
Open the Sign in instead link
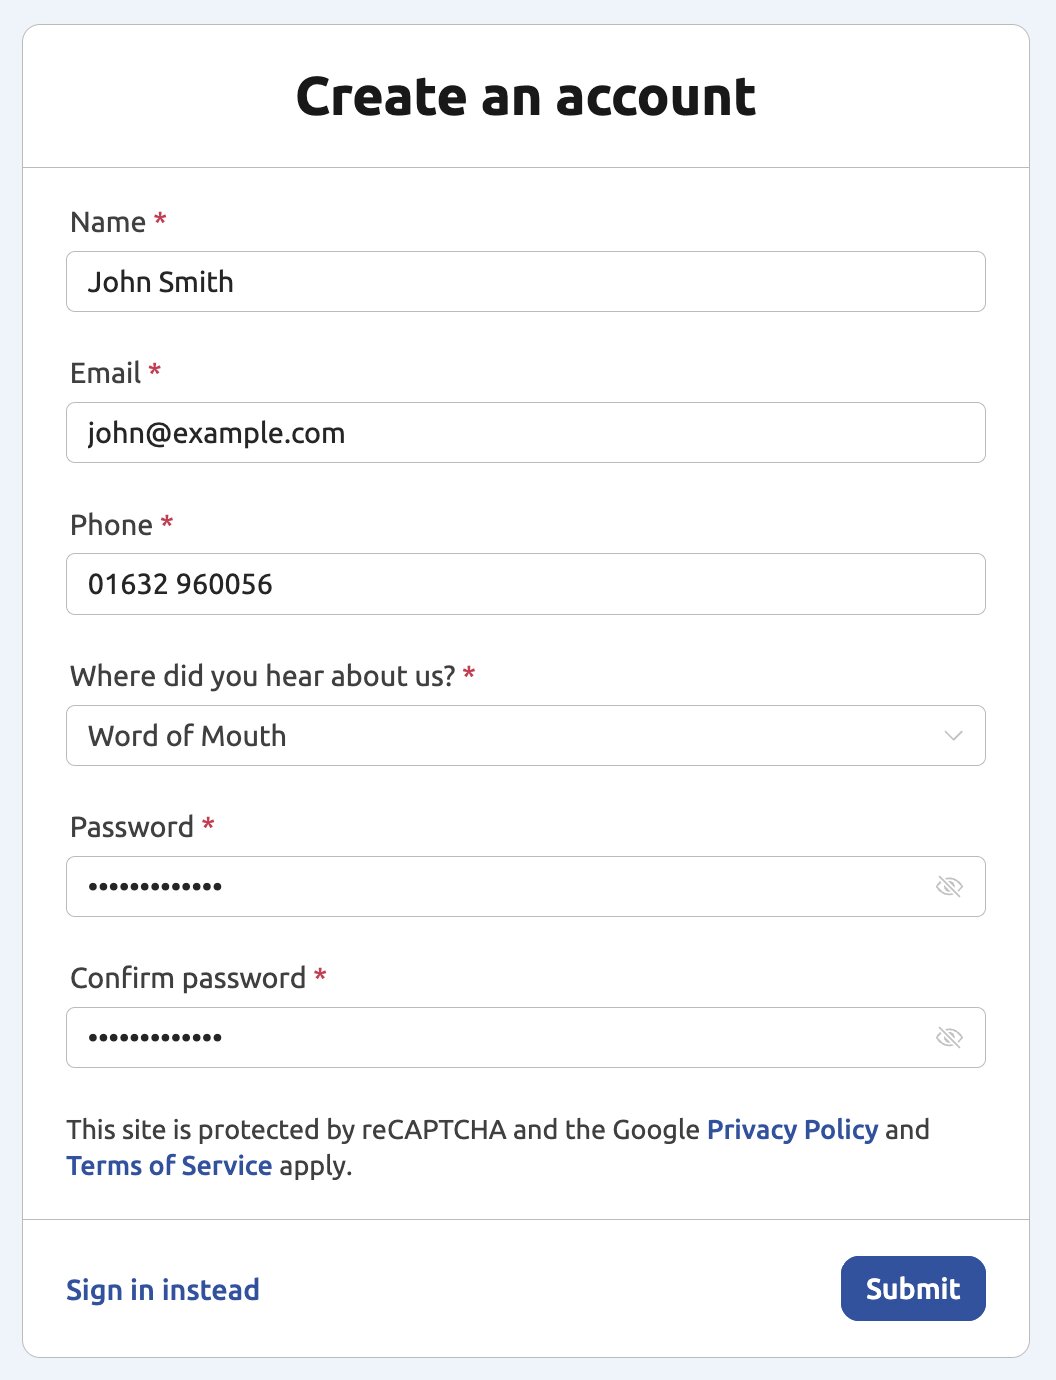coord(163,1290)
